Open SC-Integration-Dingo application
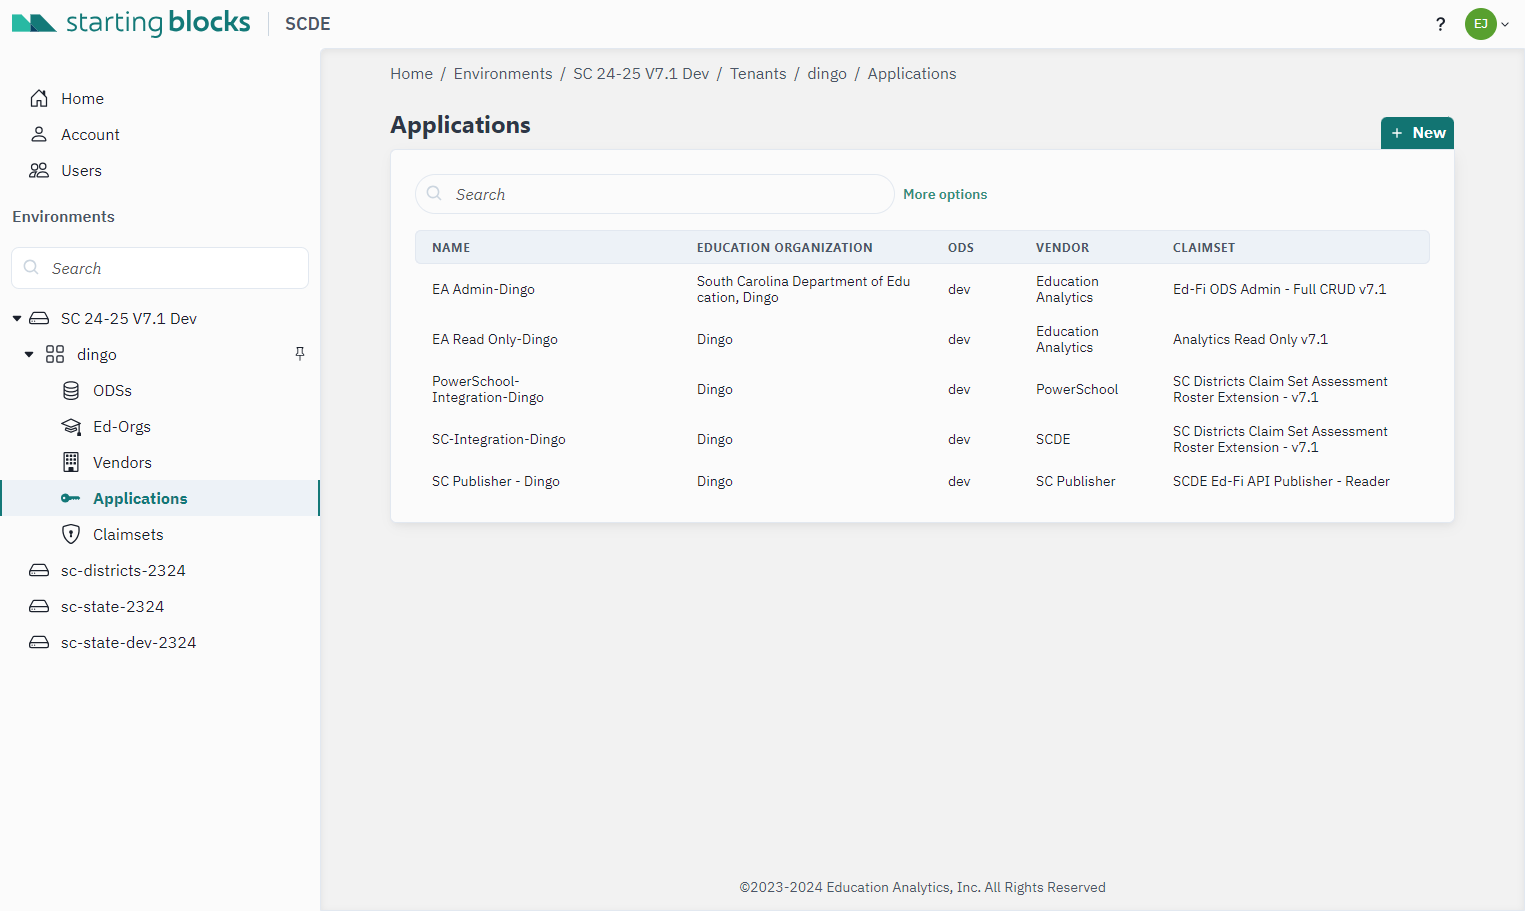 [499, 439]
